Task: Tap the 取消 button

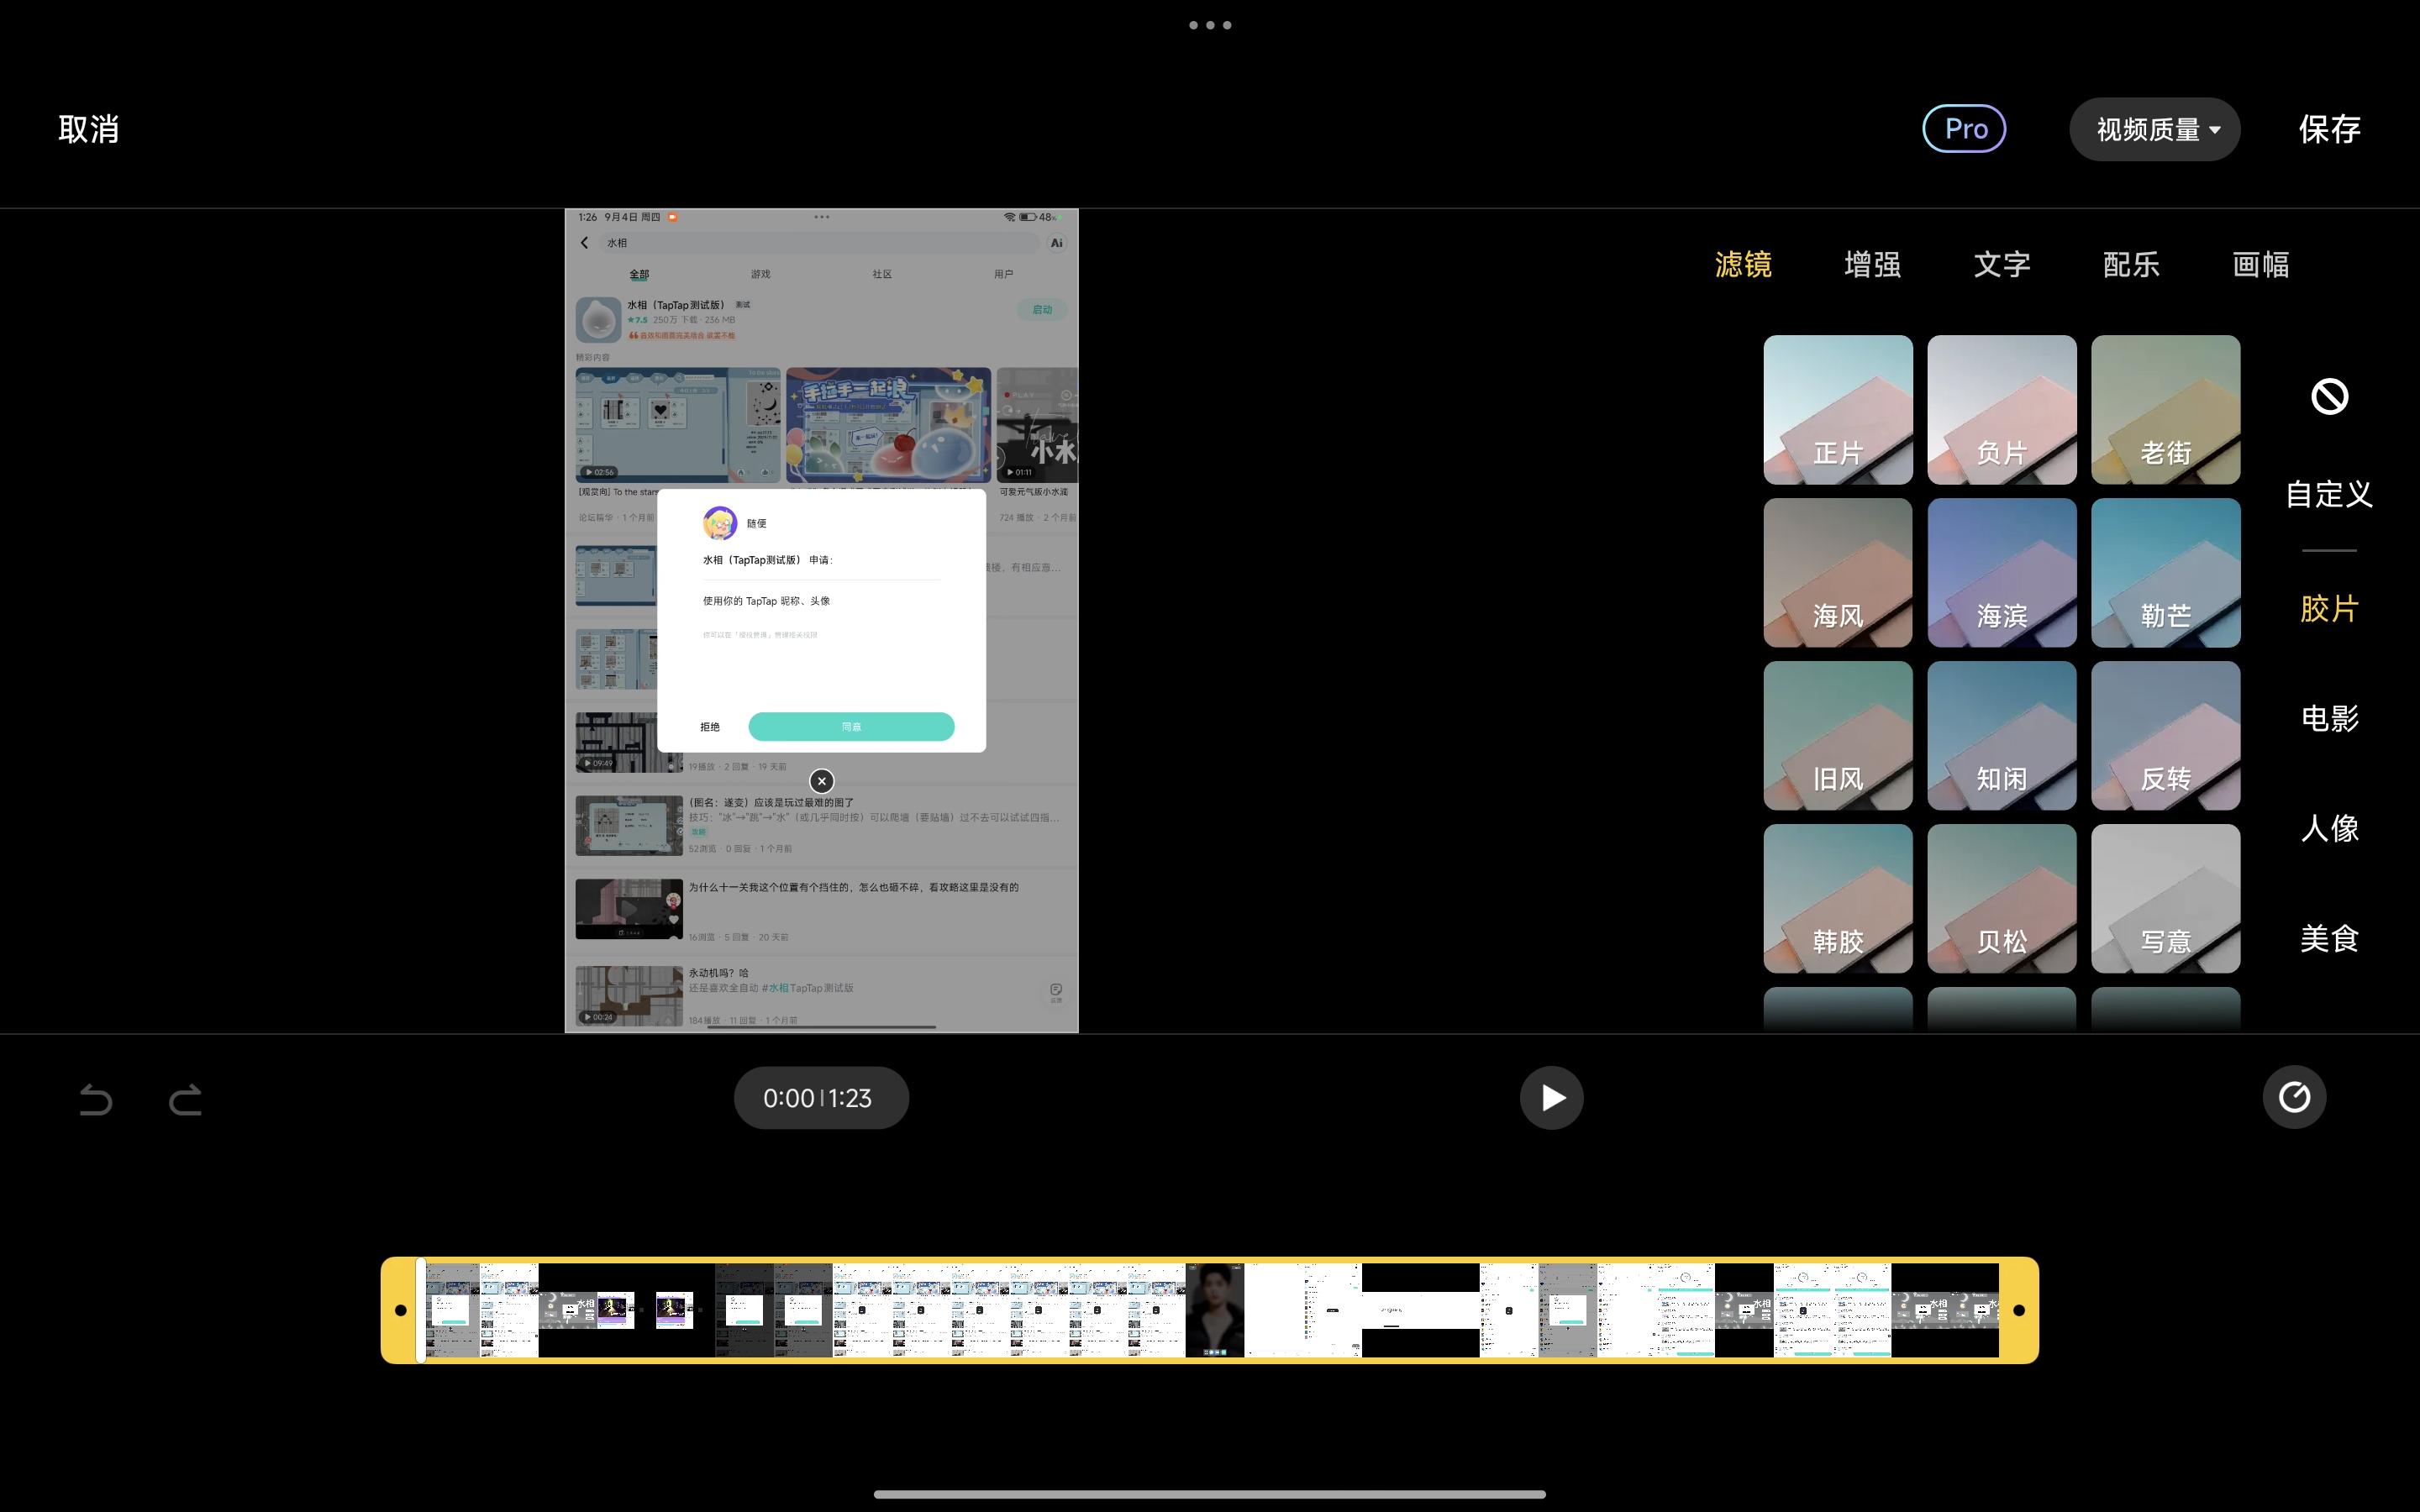Action: click(x=89, y=129)
